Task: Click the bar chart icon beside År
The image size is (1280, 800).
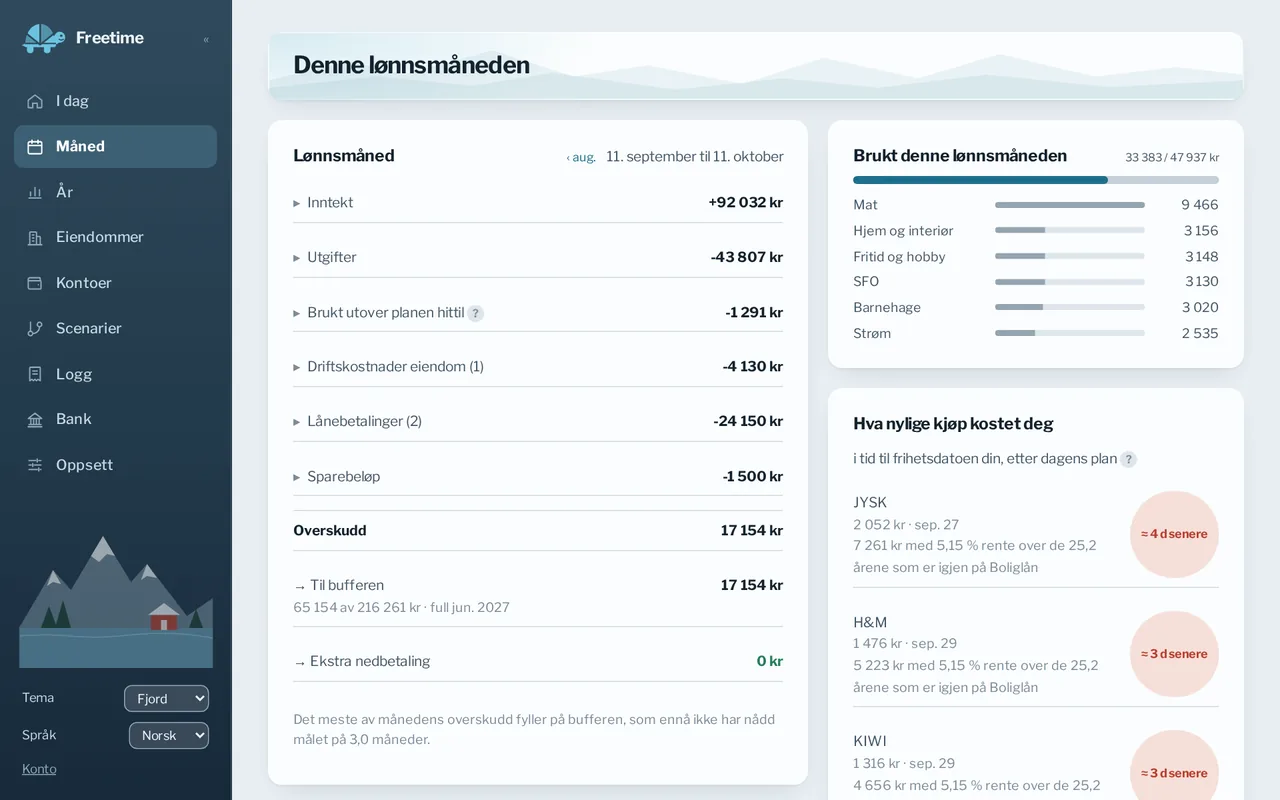Action: click(35, 192)
